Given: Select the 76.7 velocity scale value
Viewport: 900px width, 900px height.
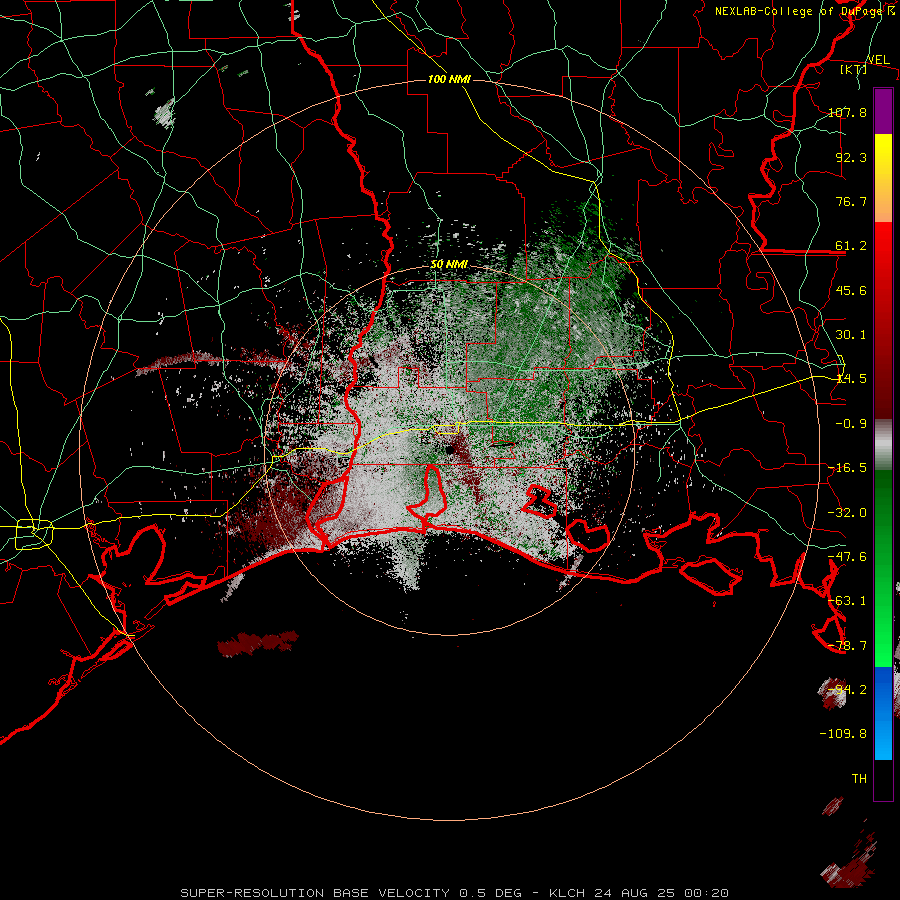Looking at the screenshot, I should [851, 201].
